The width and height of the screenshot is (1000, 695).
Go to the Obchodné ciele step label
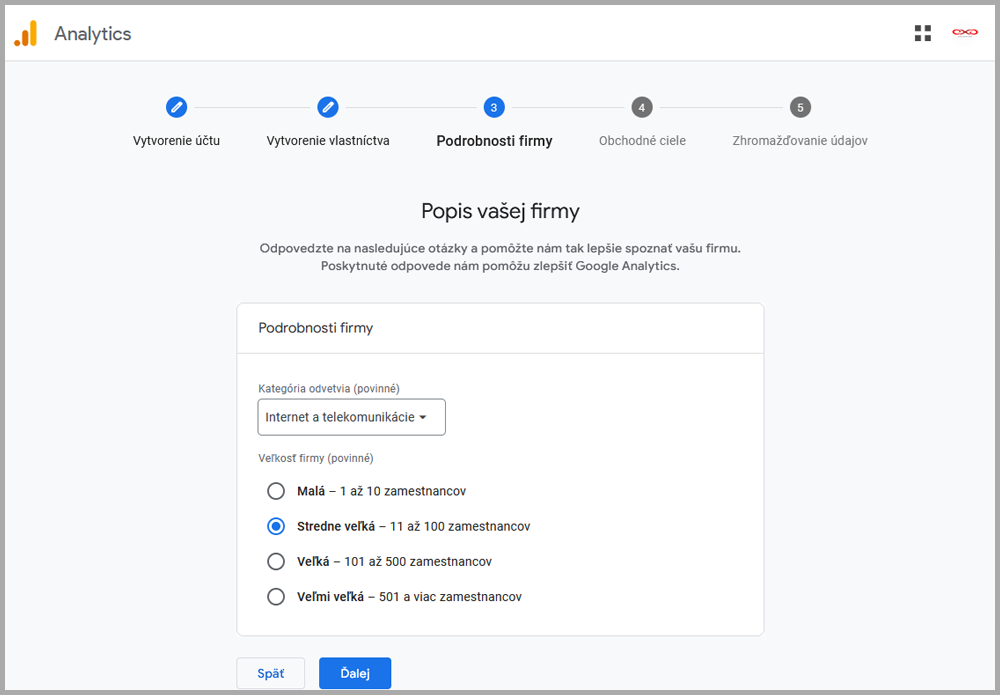(642, 141)
